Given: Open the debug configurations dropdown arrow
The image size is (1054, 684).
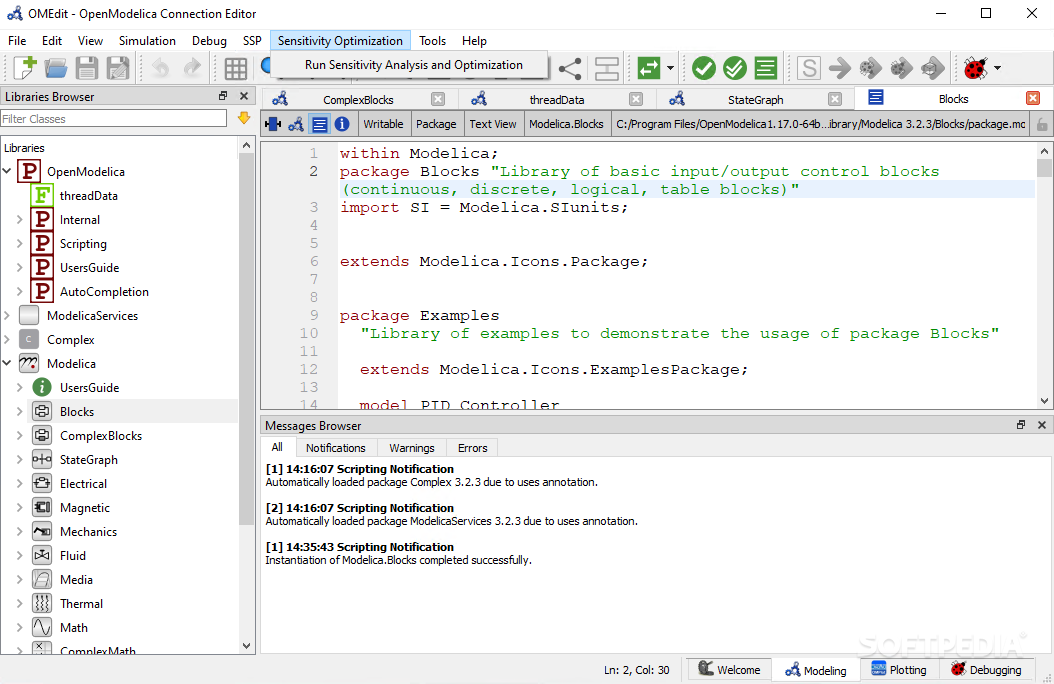Looking at the screenshot, I should pyautogui.click(x=998, y=68).
